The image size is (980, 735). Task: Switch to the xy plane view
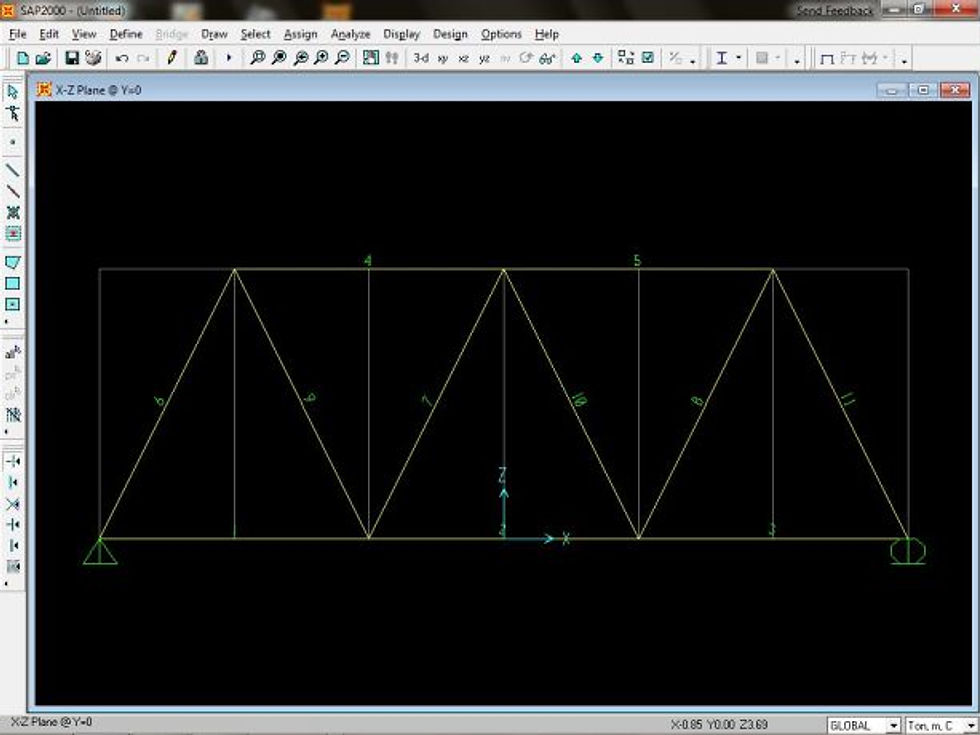pyautogui.click(x=443, y=58)
